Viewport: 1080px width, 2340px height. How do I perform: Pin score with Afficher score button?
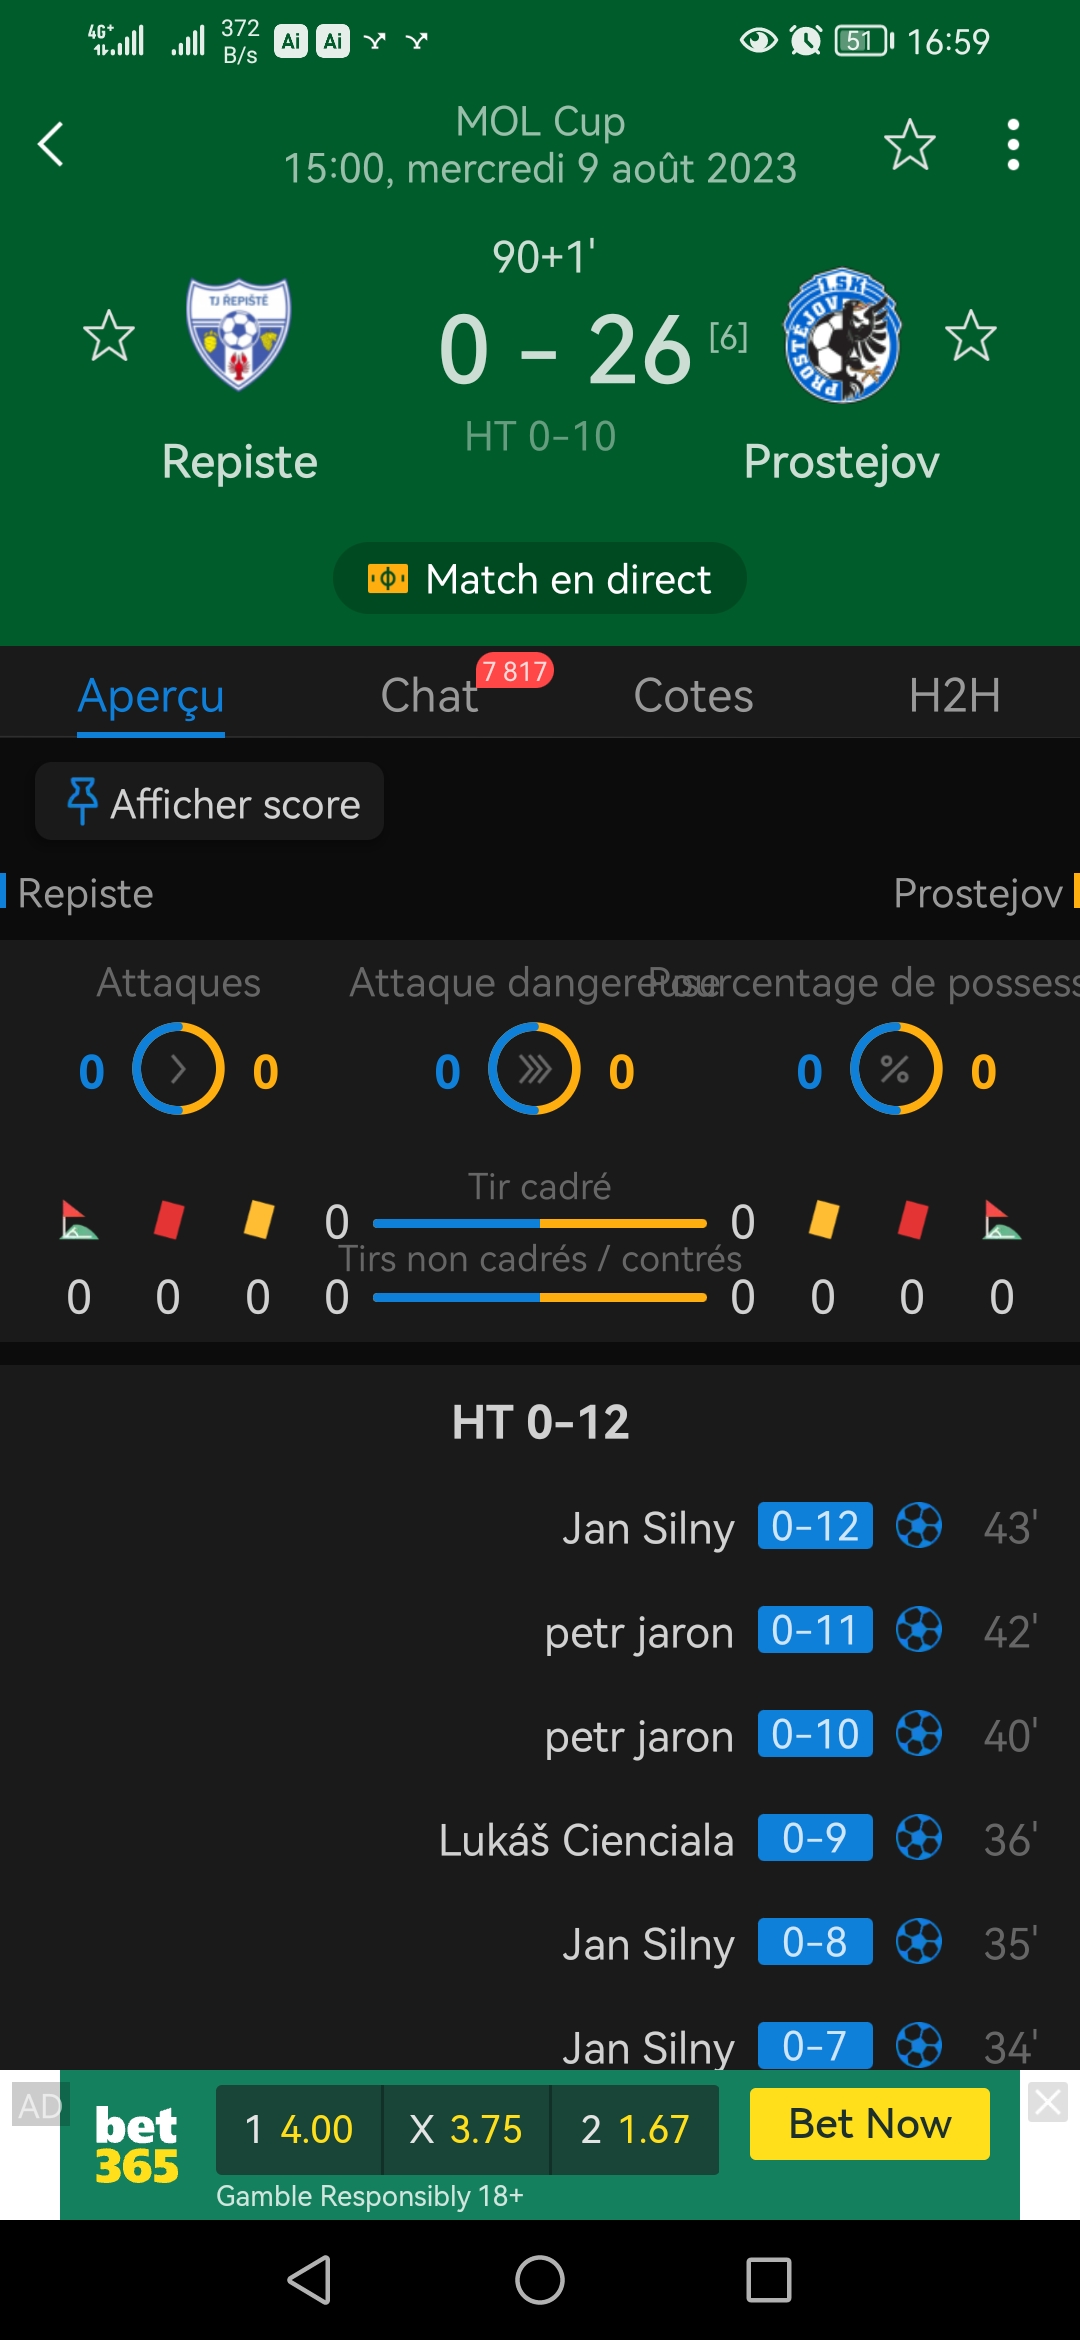coord(210,803)
